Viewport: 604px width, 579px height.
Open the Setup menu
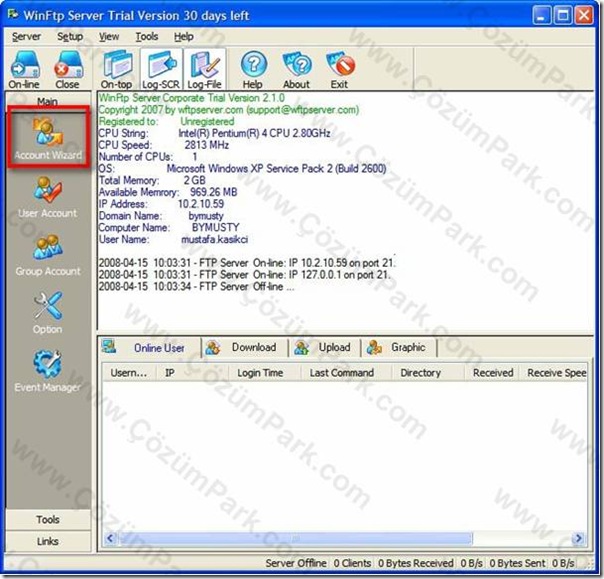coord(70,37)
